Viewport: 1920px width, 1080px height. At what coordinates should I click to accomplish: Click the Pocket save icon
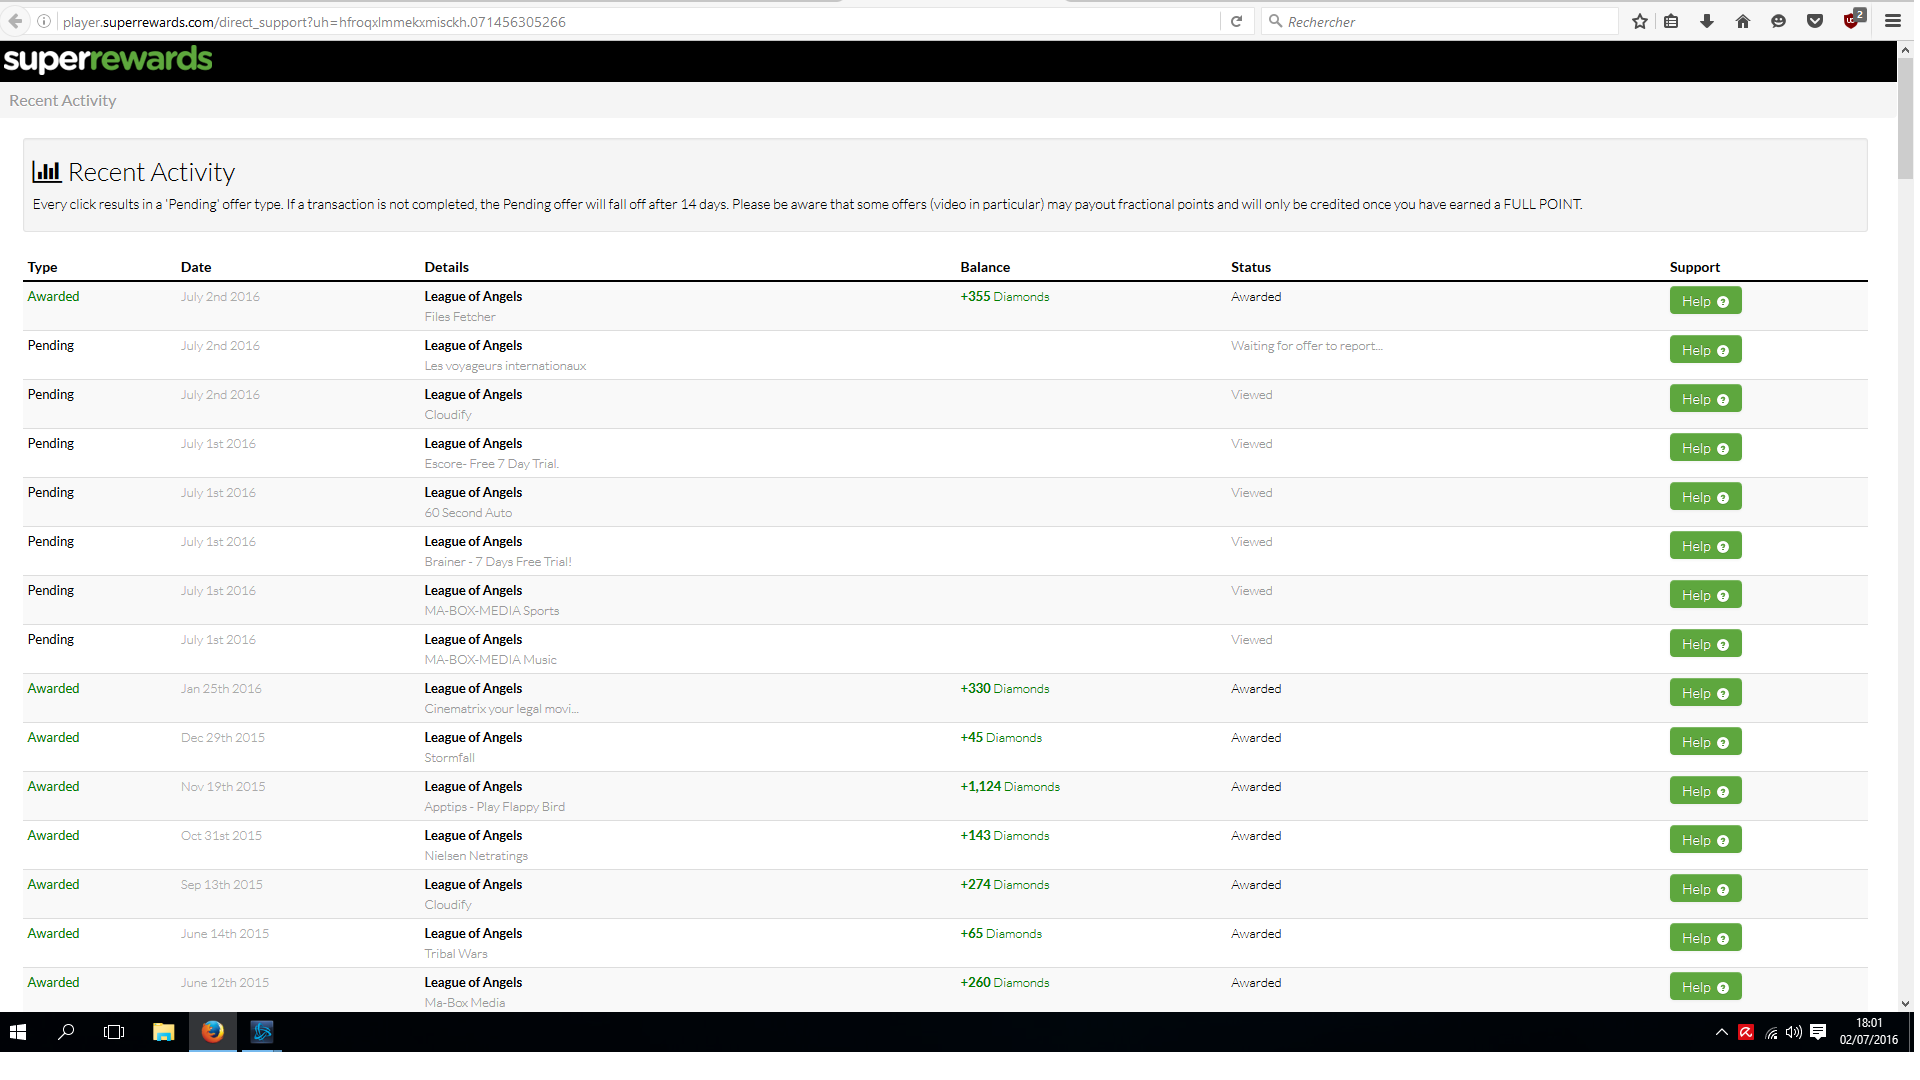coord(1815,21)
